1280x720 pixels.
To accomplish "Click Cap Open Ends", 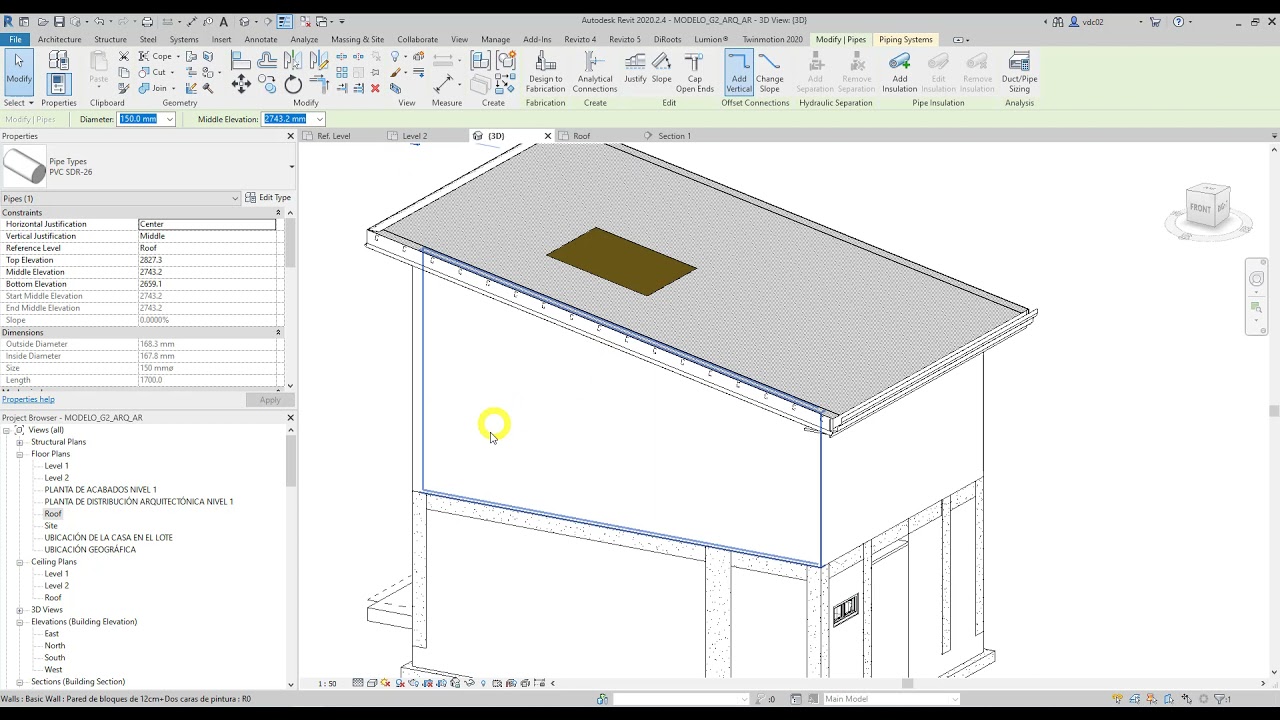I will (x=694, y=73).
